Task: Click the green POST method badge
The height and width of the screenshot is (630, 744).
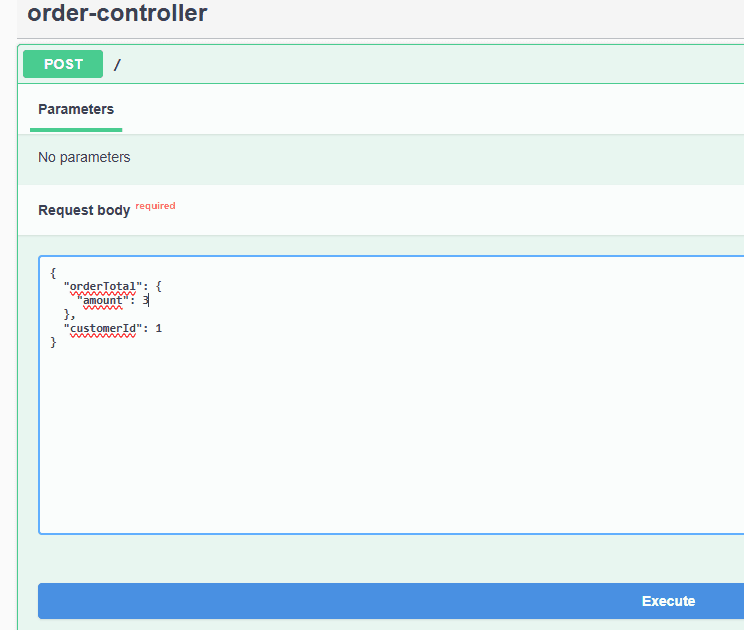Action: (63, 64)
